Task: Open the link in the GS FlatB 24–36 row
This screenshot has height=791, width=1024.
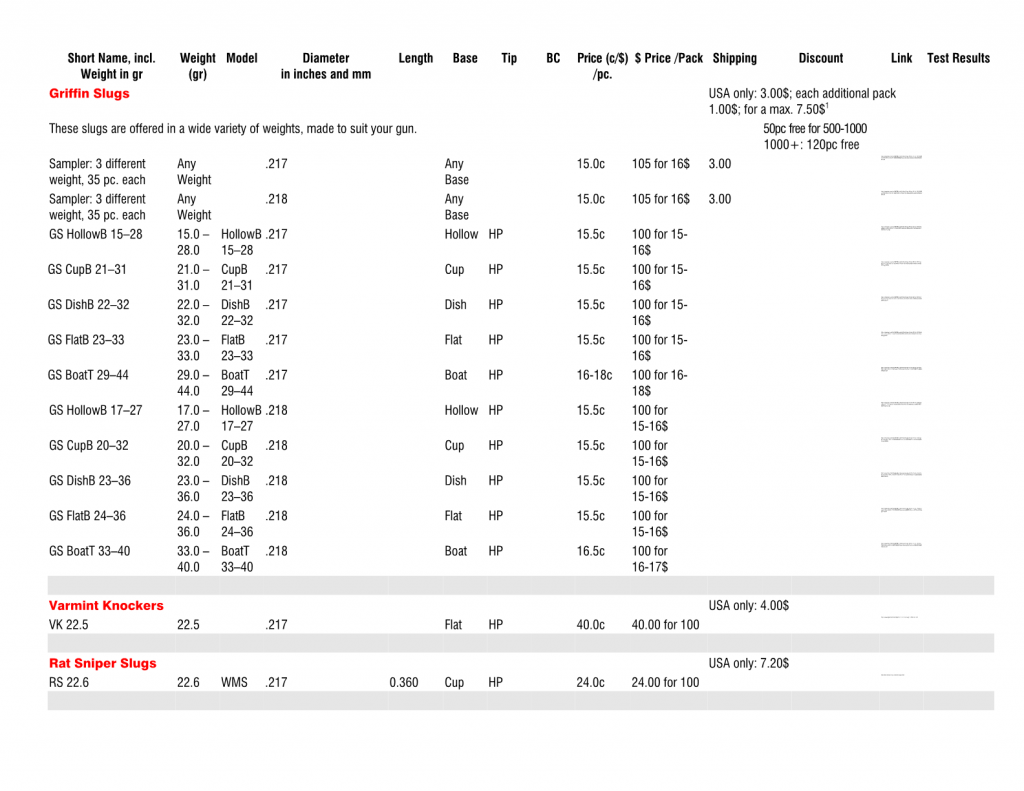Action: [901, 510]
